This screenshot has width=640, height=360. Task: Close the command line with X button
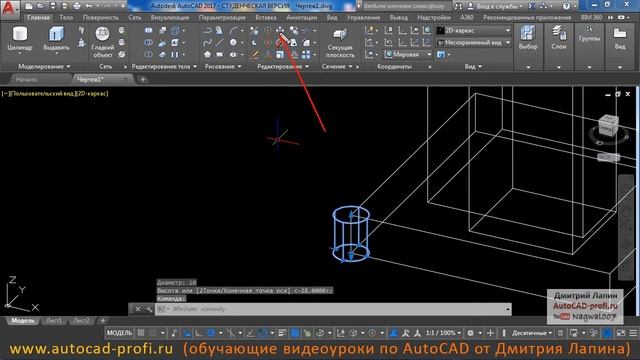[138, 309]
